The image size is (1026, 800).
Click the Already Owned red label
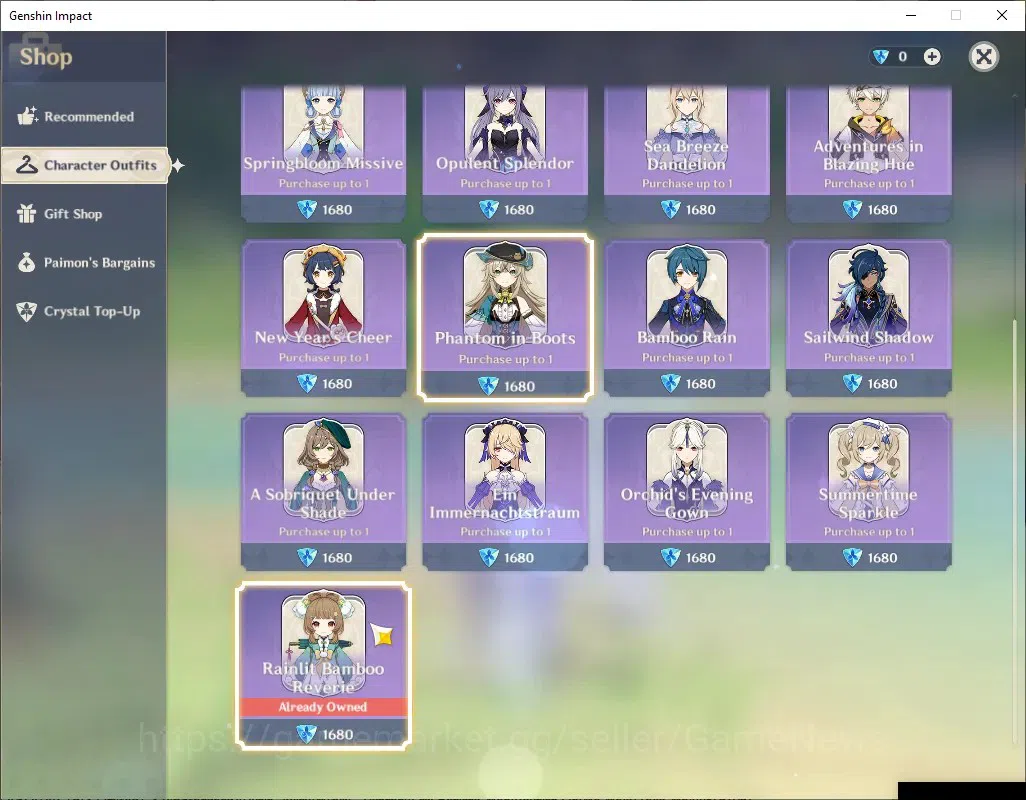pos(323,707)
